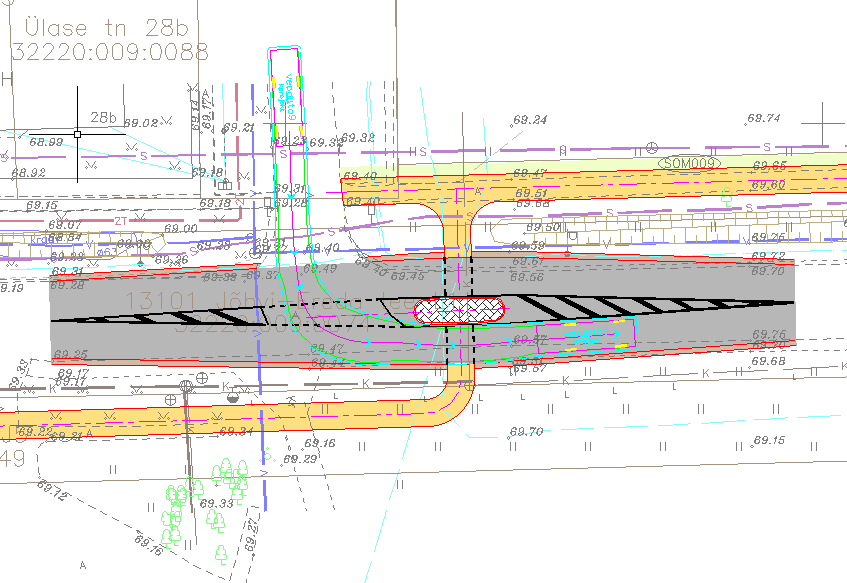Click the elevation value 69.60
This screenshot has width=847, height=583.
pyautogui.click(x=769, y=185)
